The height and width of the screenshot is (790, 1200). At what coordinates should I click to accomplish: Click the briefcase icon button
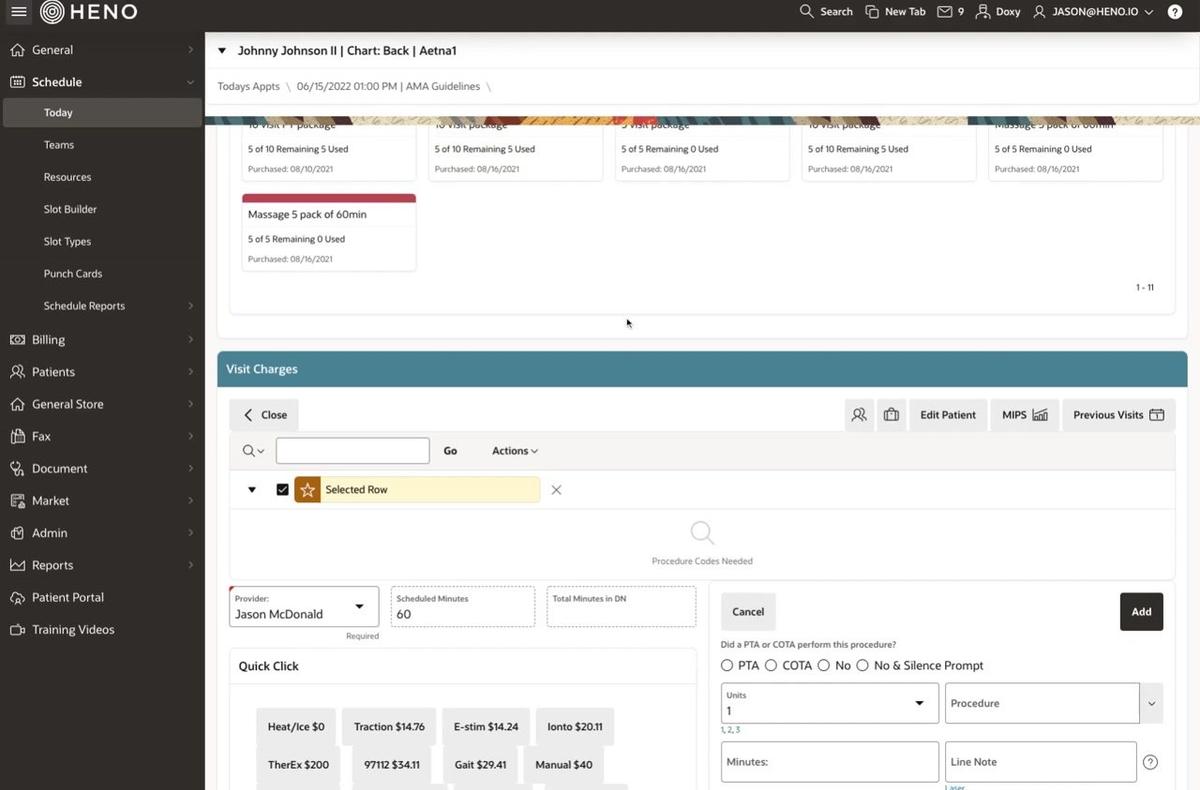pyautogui.click(x=891, y=415)
